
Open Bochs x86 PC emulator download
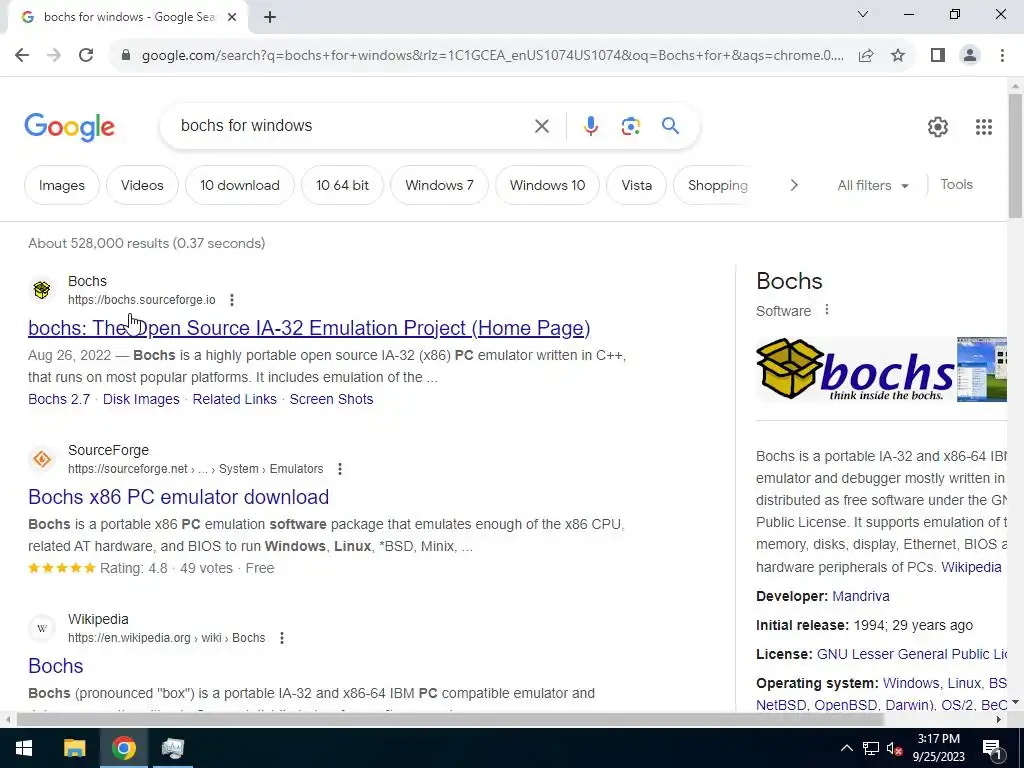coord(178,497)
